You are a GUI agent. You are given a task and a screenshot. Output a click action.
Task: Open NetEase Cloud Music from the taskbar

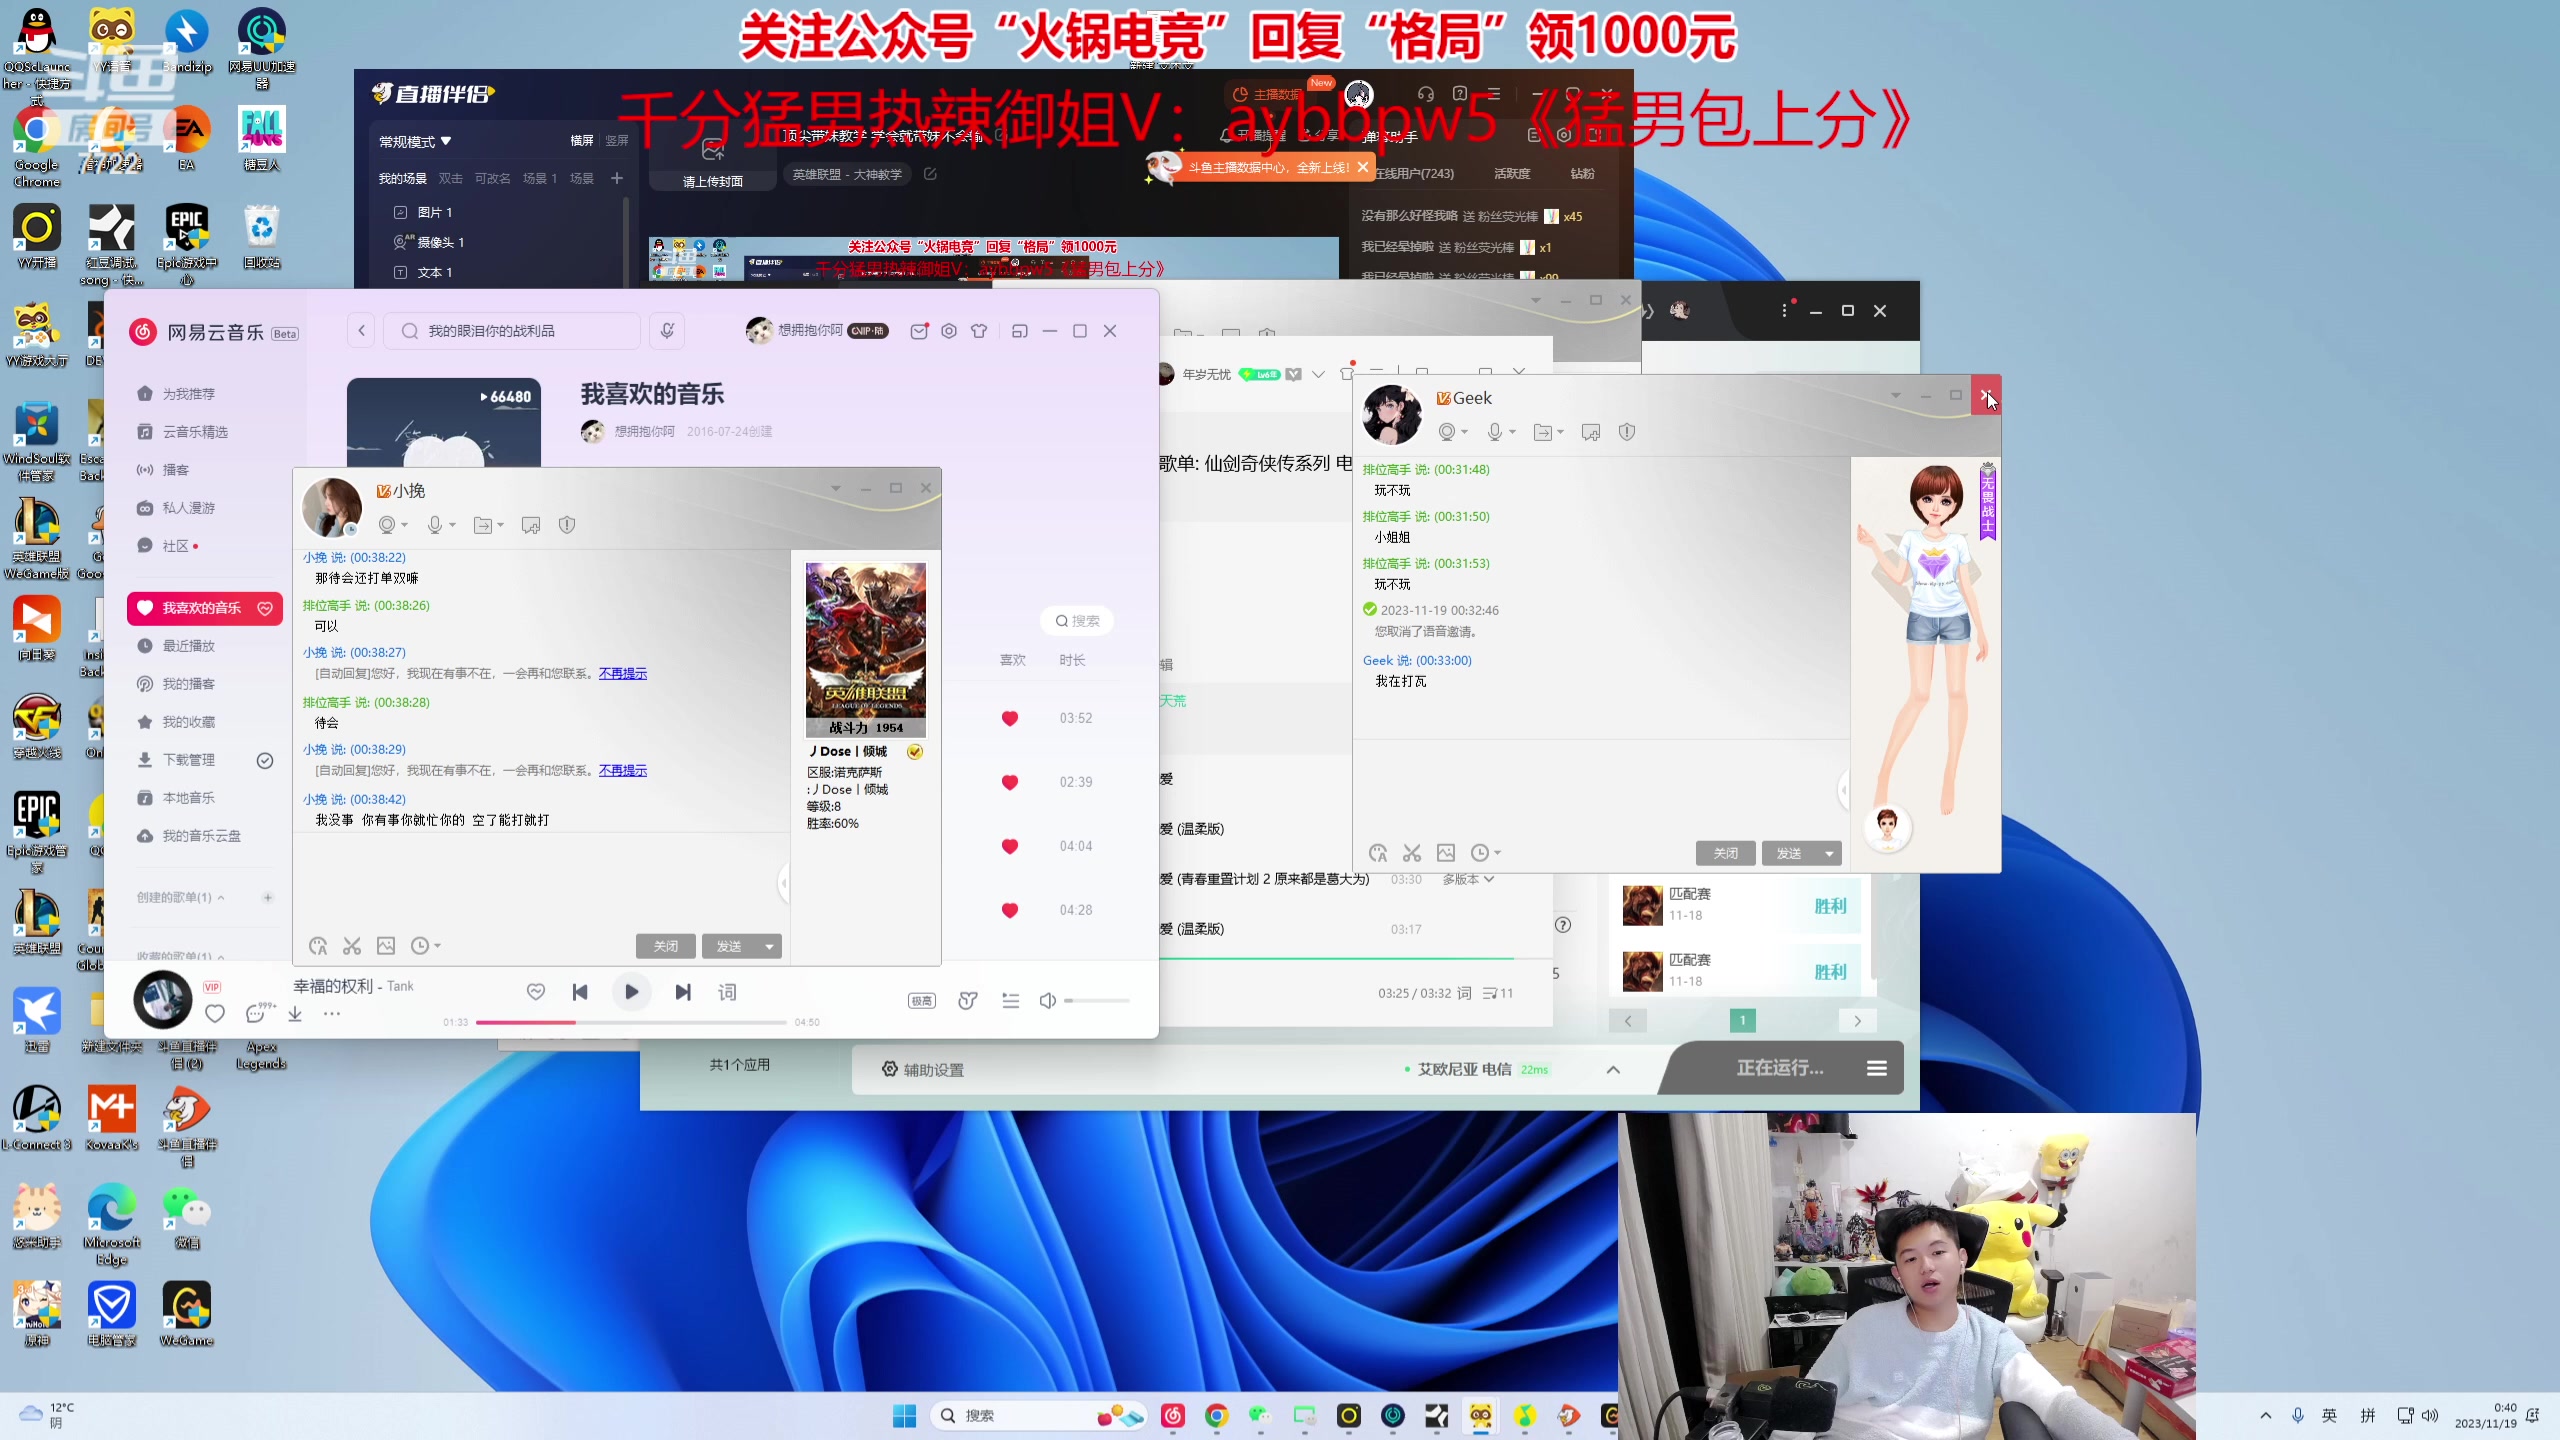[x=1173, y=1416]
